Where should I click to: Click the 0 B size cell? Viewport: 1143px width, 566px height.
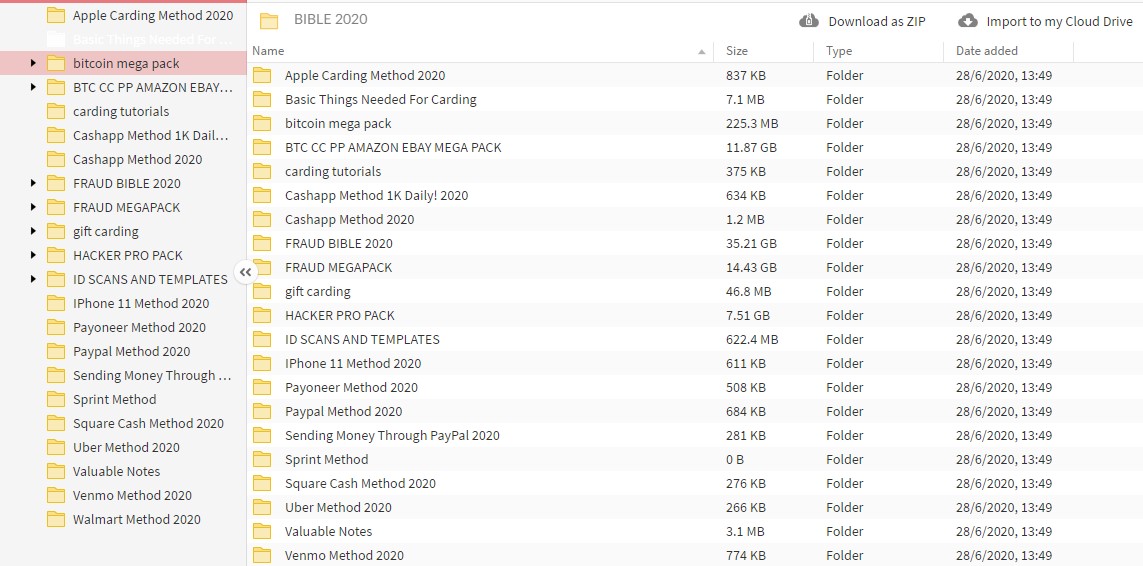click(x=735, y=460)
